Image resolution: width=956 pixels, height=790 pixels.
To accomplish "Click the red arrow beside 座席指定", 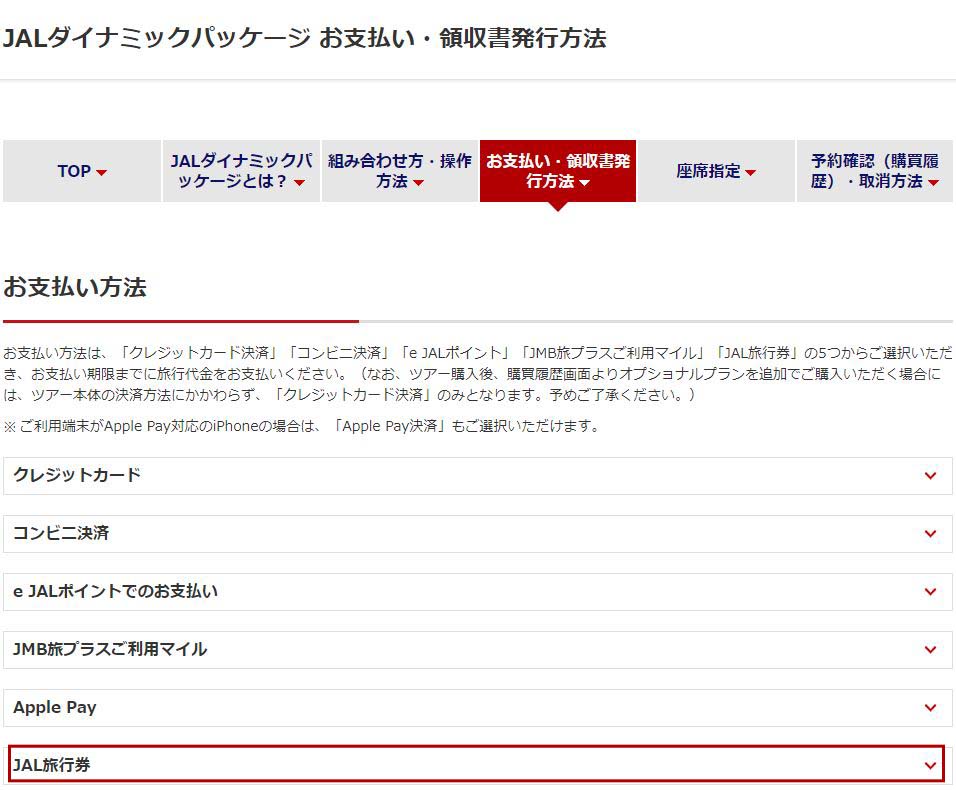I will click(x=751, y=173).
